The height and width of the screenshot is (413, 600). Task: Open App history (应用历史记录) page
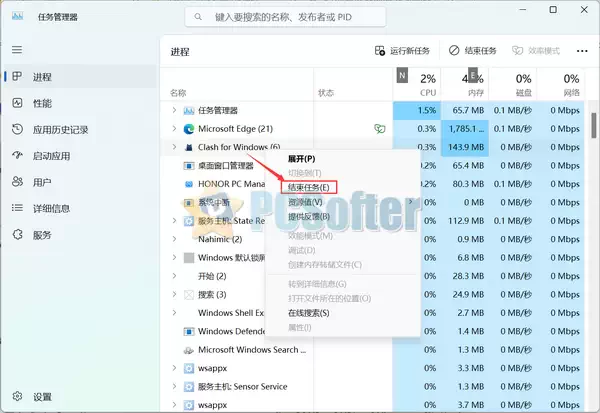(60, 130)
